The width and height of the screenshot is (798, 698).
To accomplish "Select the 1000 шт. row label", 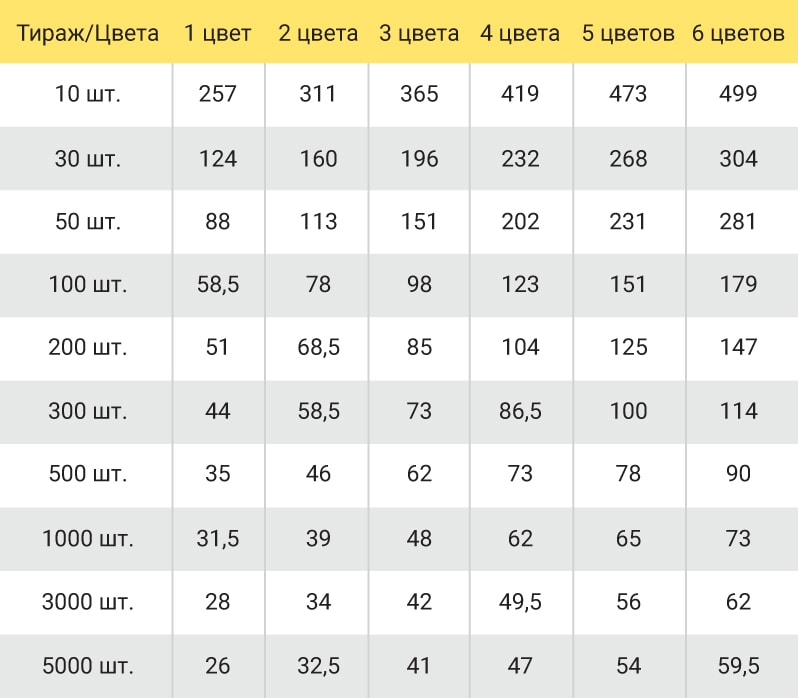I will [88, 539].
